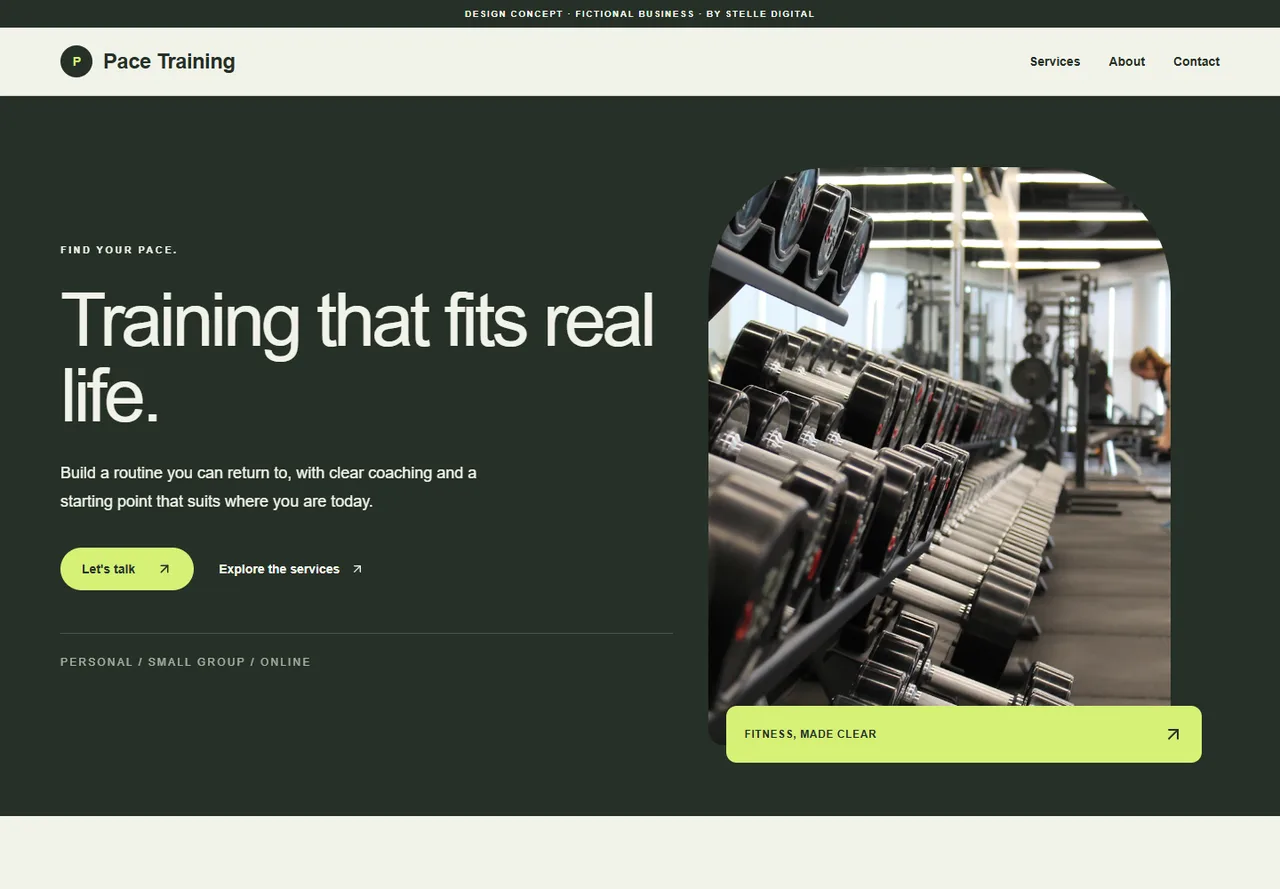Open the Contact nav link
The width and height of the screenshot is (1280, 889).
click(x=1196, y=62)
